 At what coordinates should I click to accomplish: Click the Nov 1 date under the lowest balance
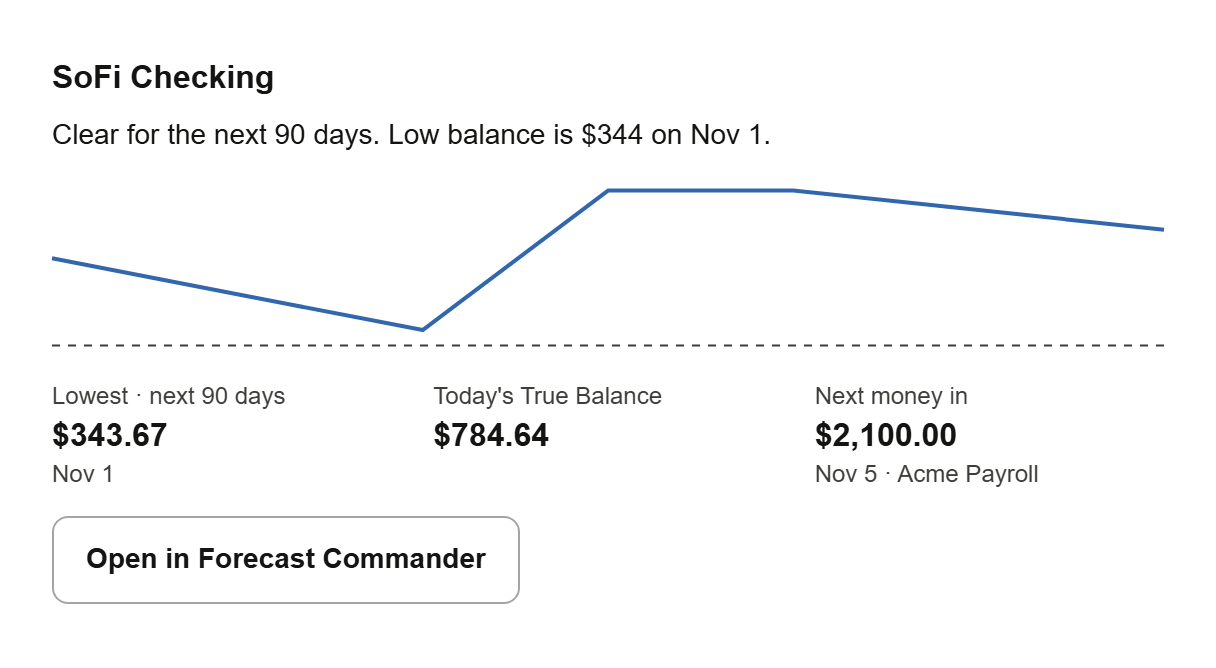(x=83, y=474)
